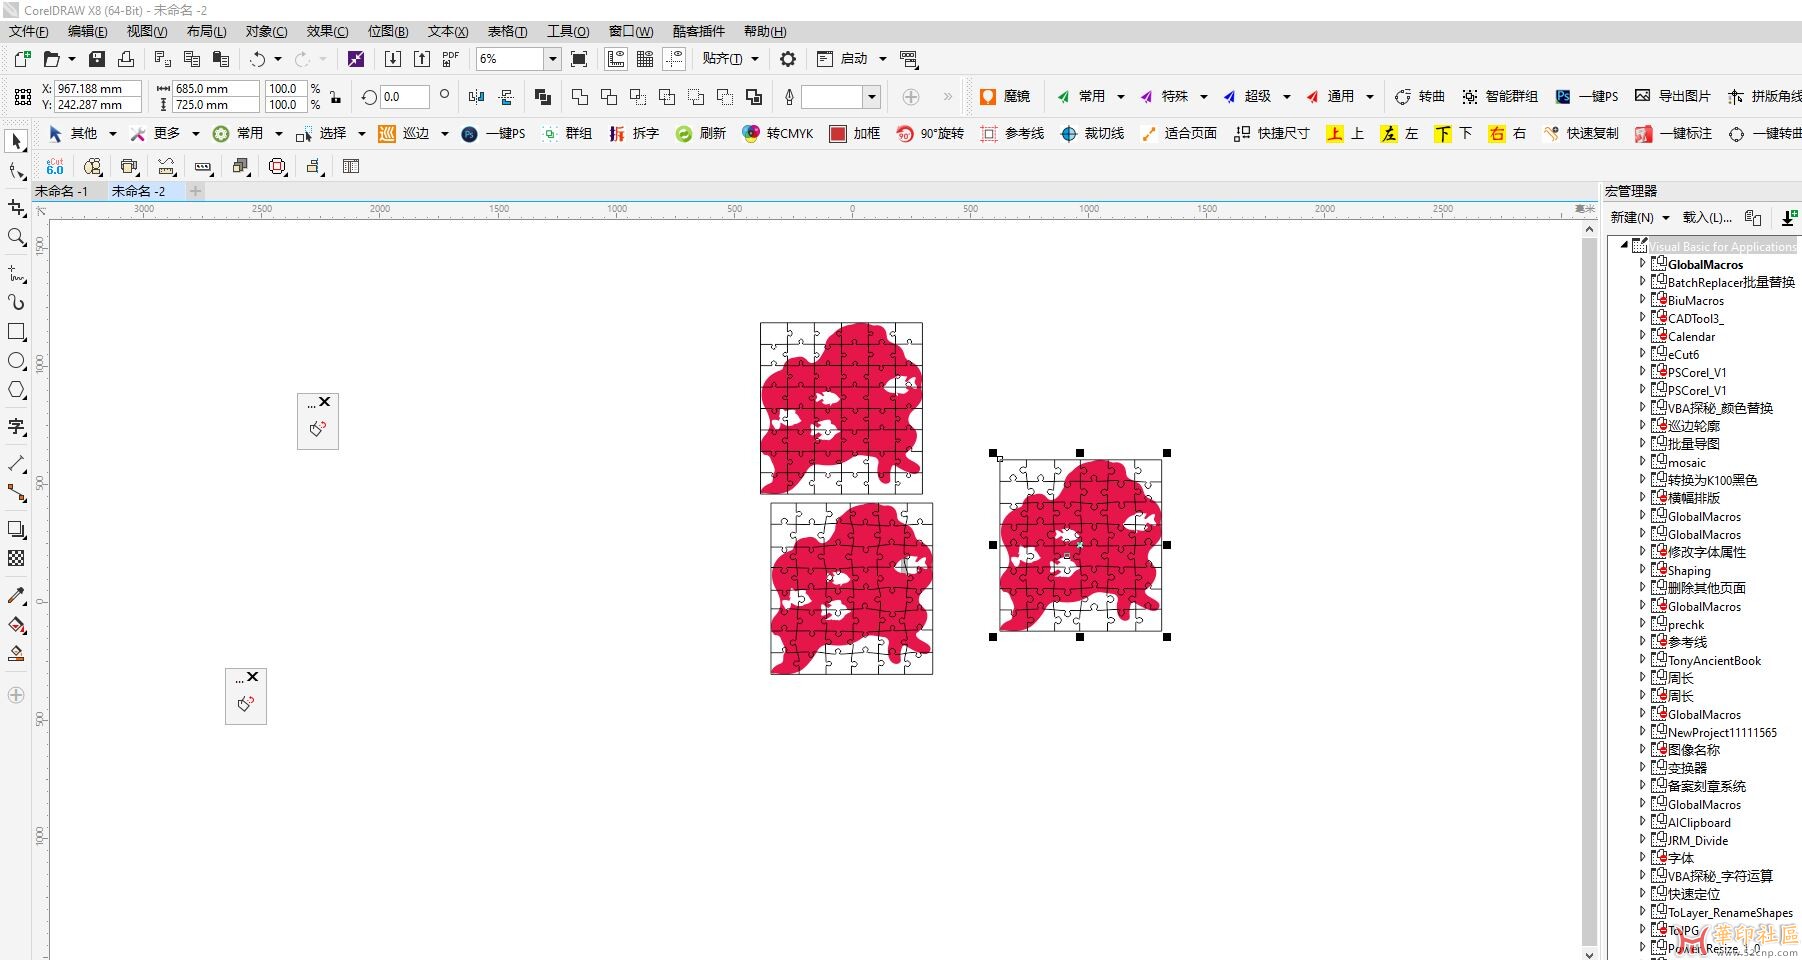Click the Weld shapes icon
This screenshot has width=1802, height=960.
580,97
